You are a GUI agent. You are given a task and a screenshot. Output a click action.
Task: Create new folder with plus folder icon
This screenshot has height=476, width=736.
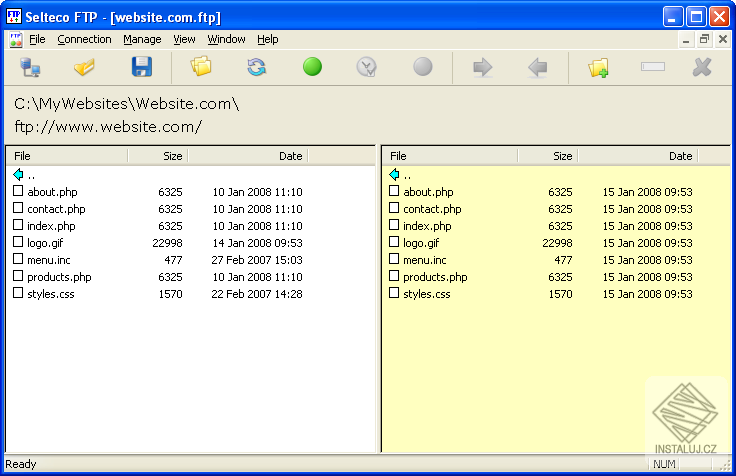598,68
